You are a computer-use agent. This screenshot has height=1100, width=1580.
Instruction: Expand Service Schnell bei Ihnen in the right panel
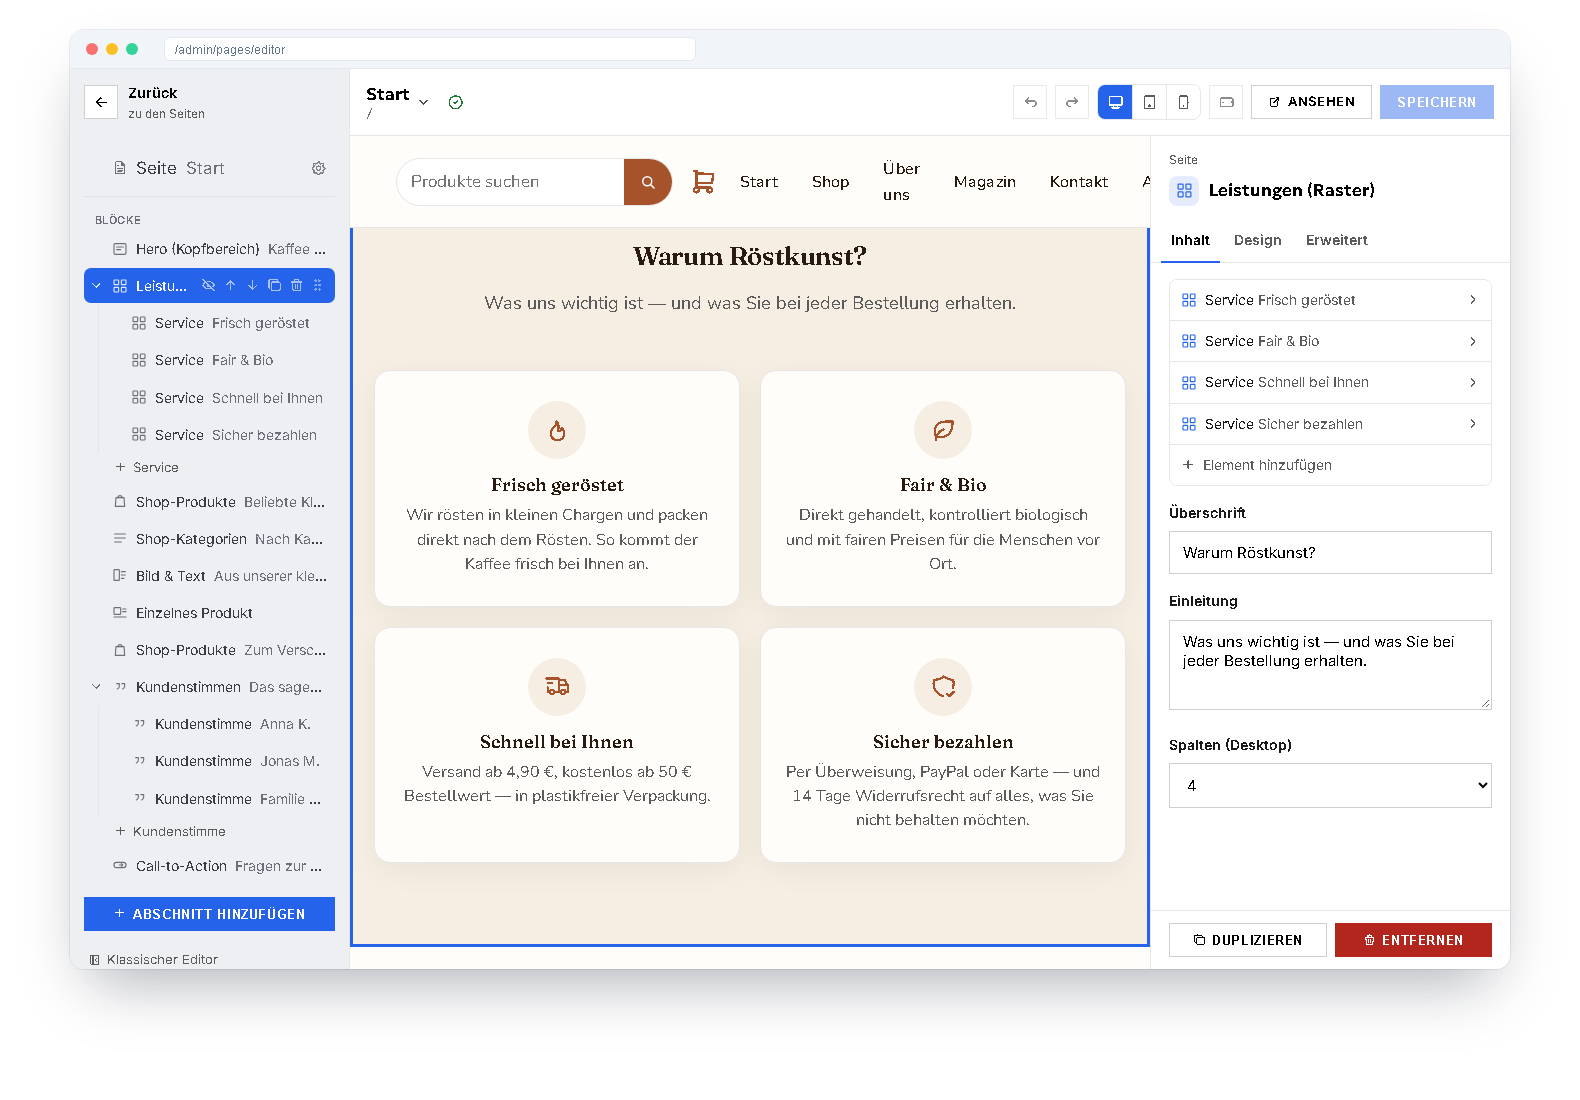[x=1330, y=382]
